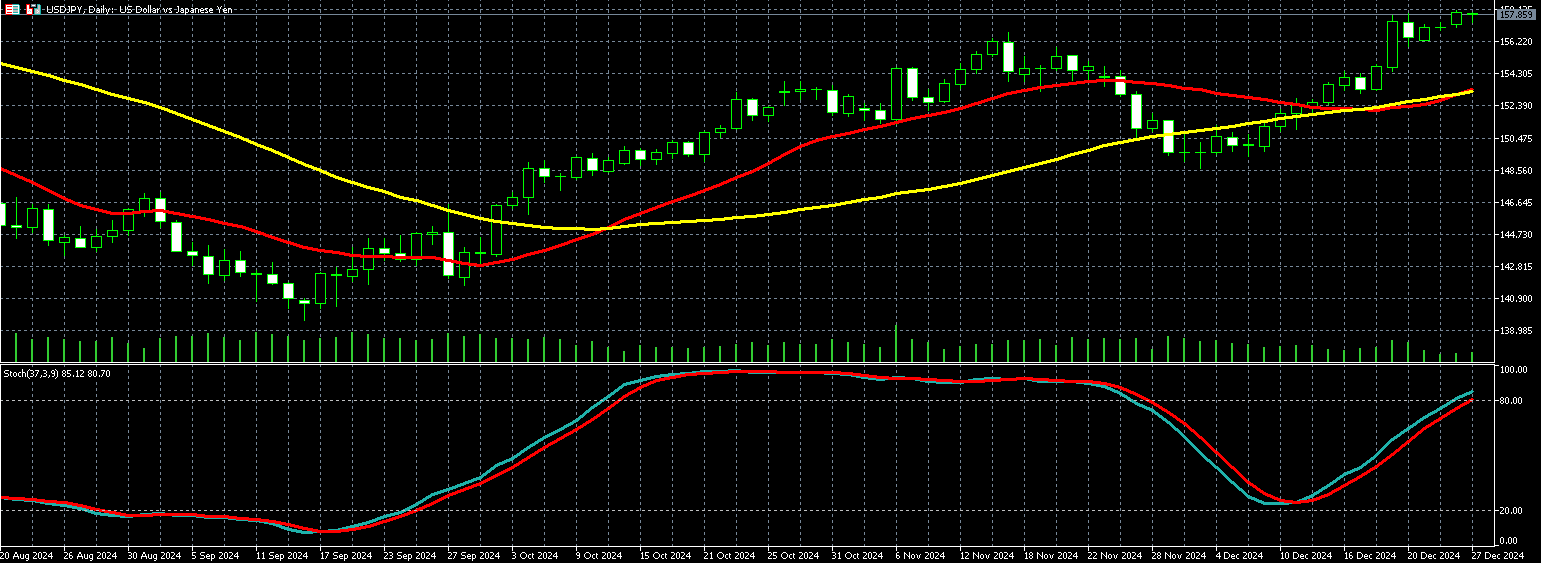1541x563 pixels.
Task: Click the 20.00 Stochastic level label
Action: point(1512,511)
